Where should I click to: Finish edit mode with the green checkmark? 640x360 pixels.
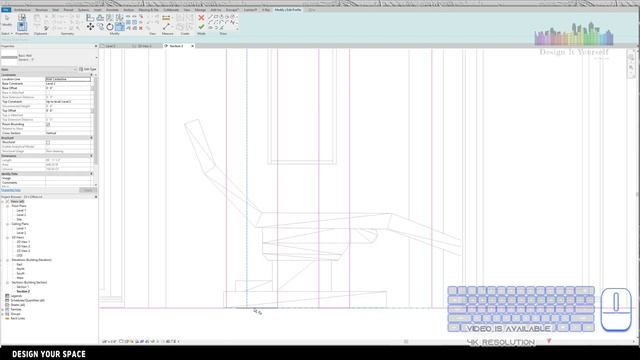tap(202, 27)
